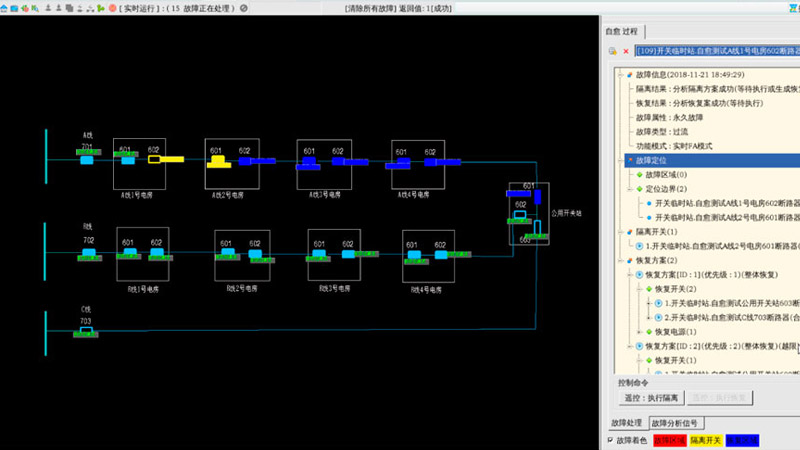Click the red X delete icon in 自愈 panel
800x450 pixels.
tap(626, 51)
